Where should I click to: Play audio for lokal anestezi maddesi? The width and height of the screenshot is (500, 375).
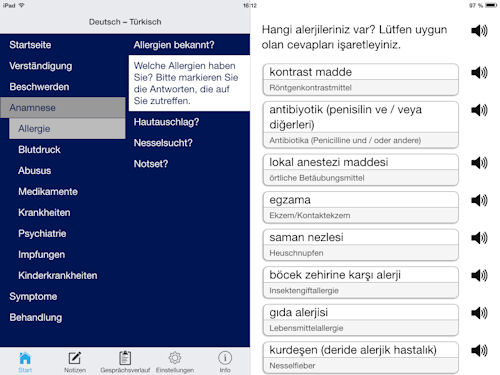[479, 163]
